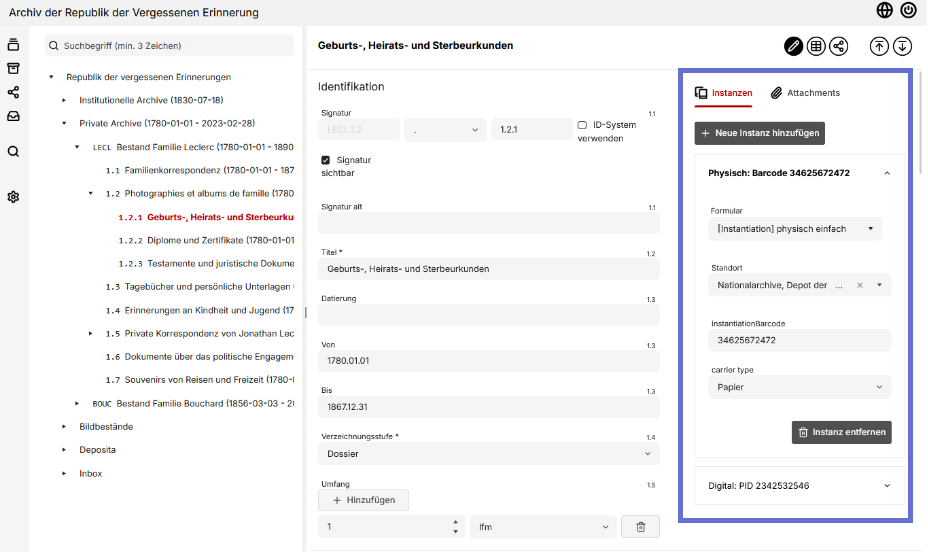Click the share icon in record header
This screenshot has width=928, height=552.
coord(839,46)
